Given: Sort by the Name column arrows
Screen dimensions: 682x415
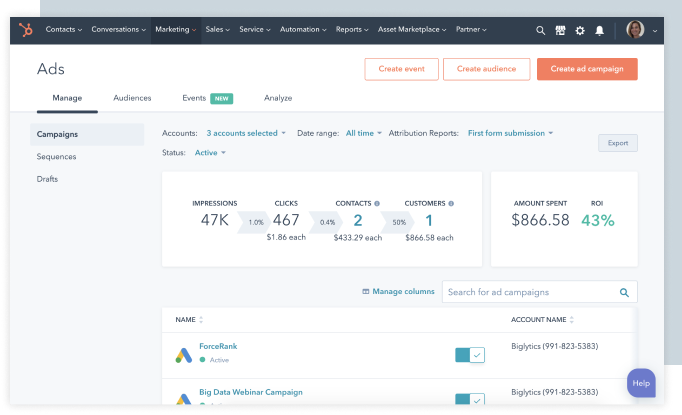Looking at the screenshot, I should point(201,320).
